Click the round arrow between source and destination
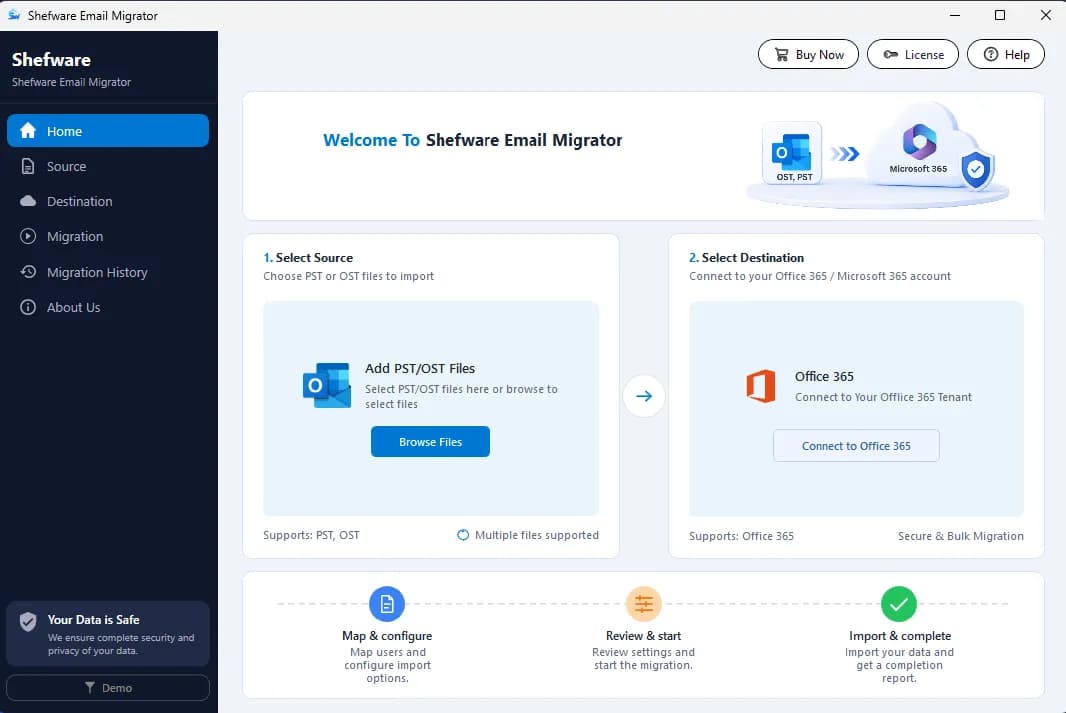This screenshot has height=713, width=1066. click(x=644, y=396)
